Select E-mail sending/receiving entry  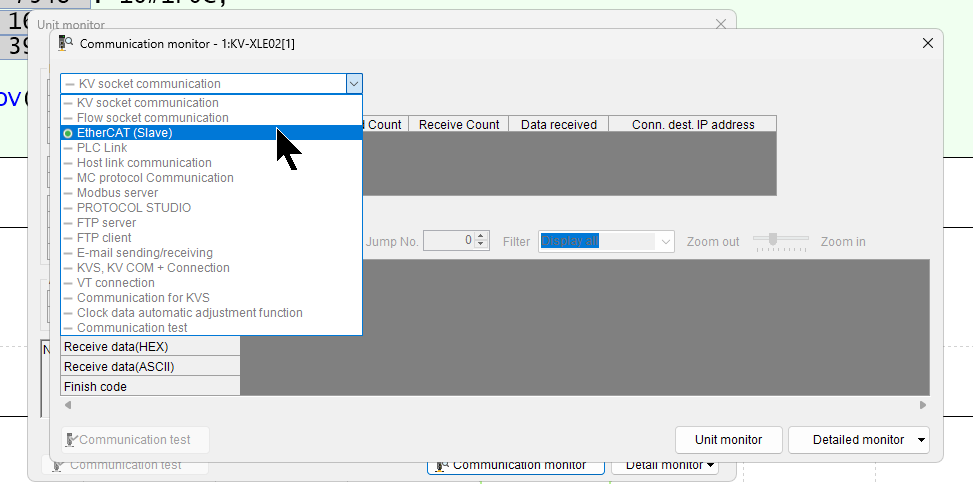(x=211, y=253)
